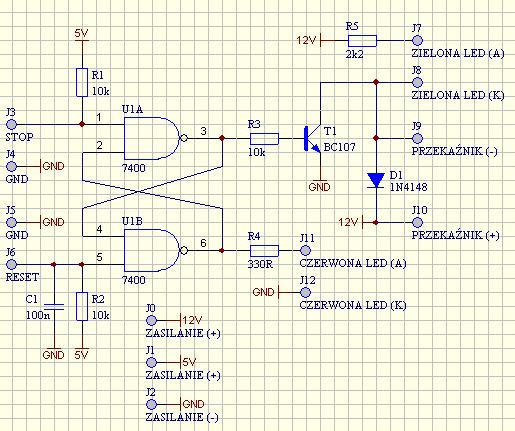Screen dimensions: 515x431
Task: Select the U1A NAND gate symbol
Action: click(x=155, y=138)
